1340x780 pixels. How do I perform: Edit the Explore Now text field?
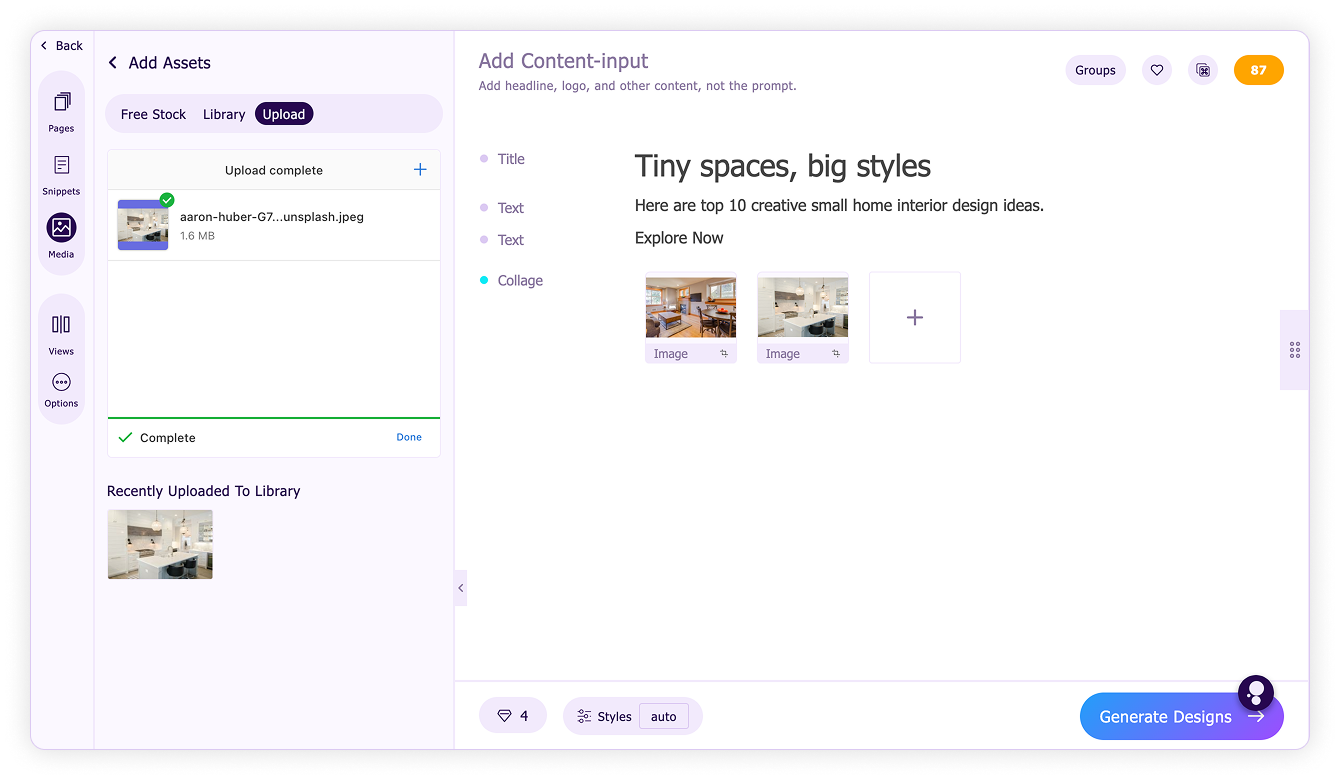(x=679, y=238)
